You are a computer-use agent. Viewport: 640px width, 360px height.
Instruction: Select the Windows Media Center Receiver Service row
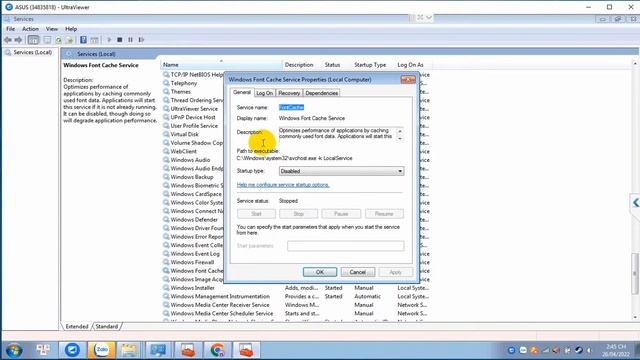click(296, 305)
